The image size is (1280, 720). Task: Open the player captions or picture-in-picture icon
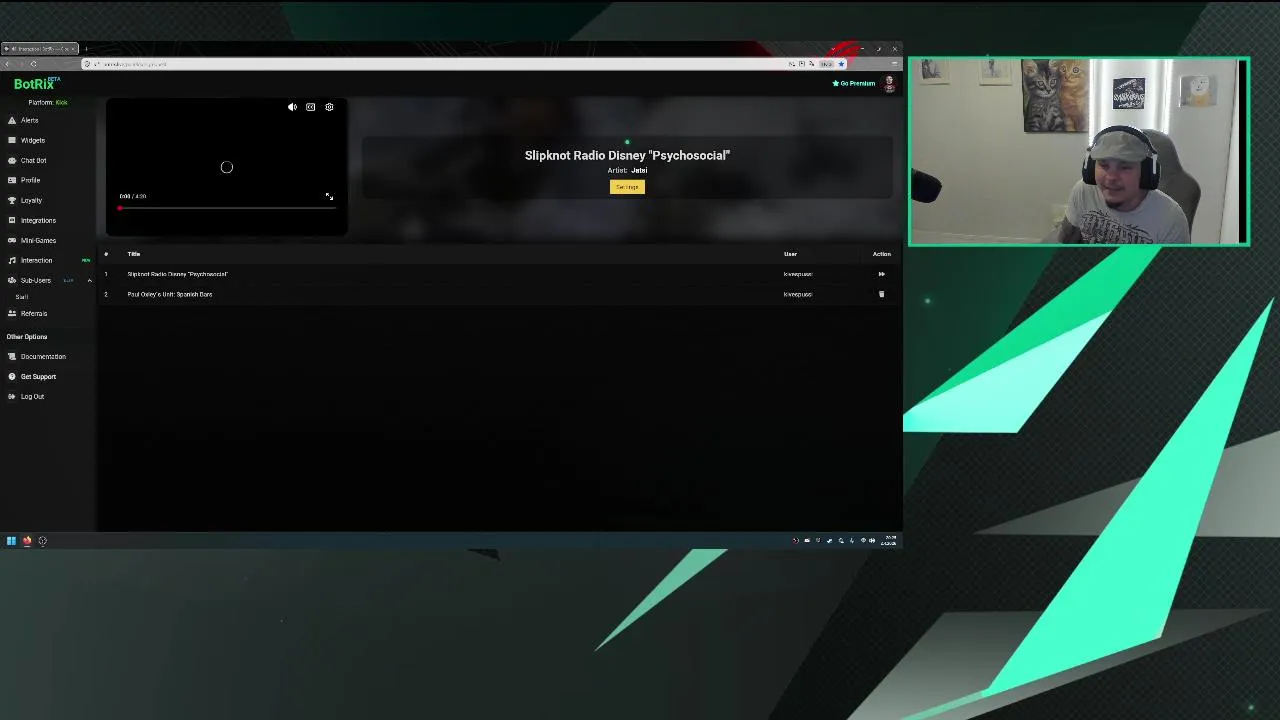[x=310, y=107]
